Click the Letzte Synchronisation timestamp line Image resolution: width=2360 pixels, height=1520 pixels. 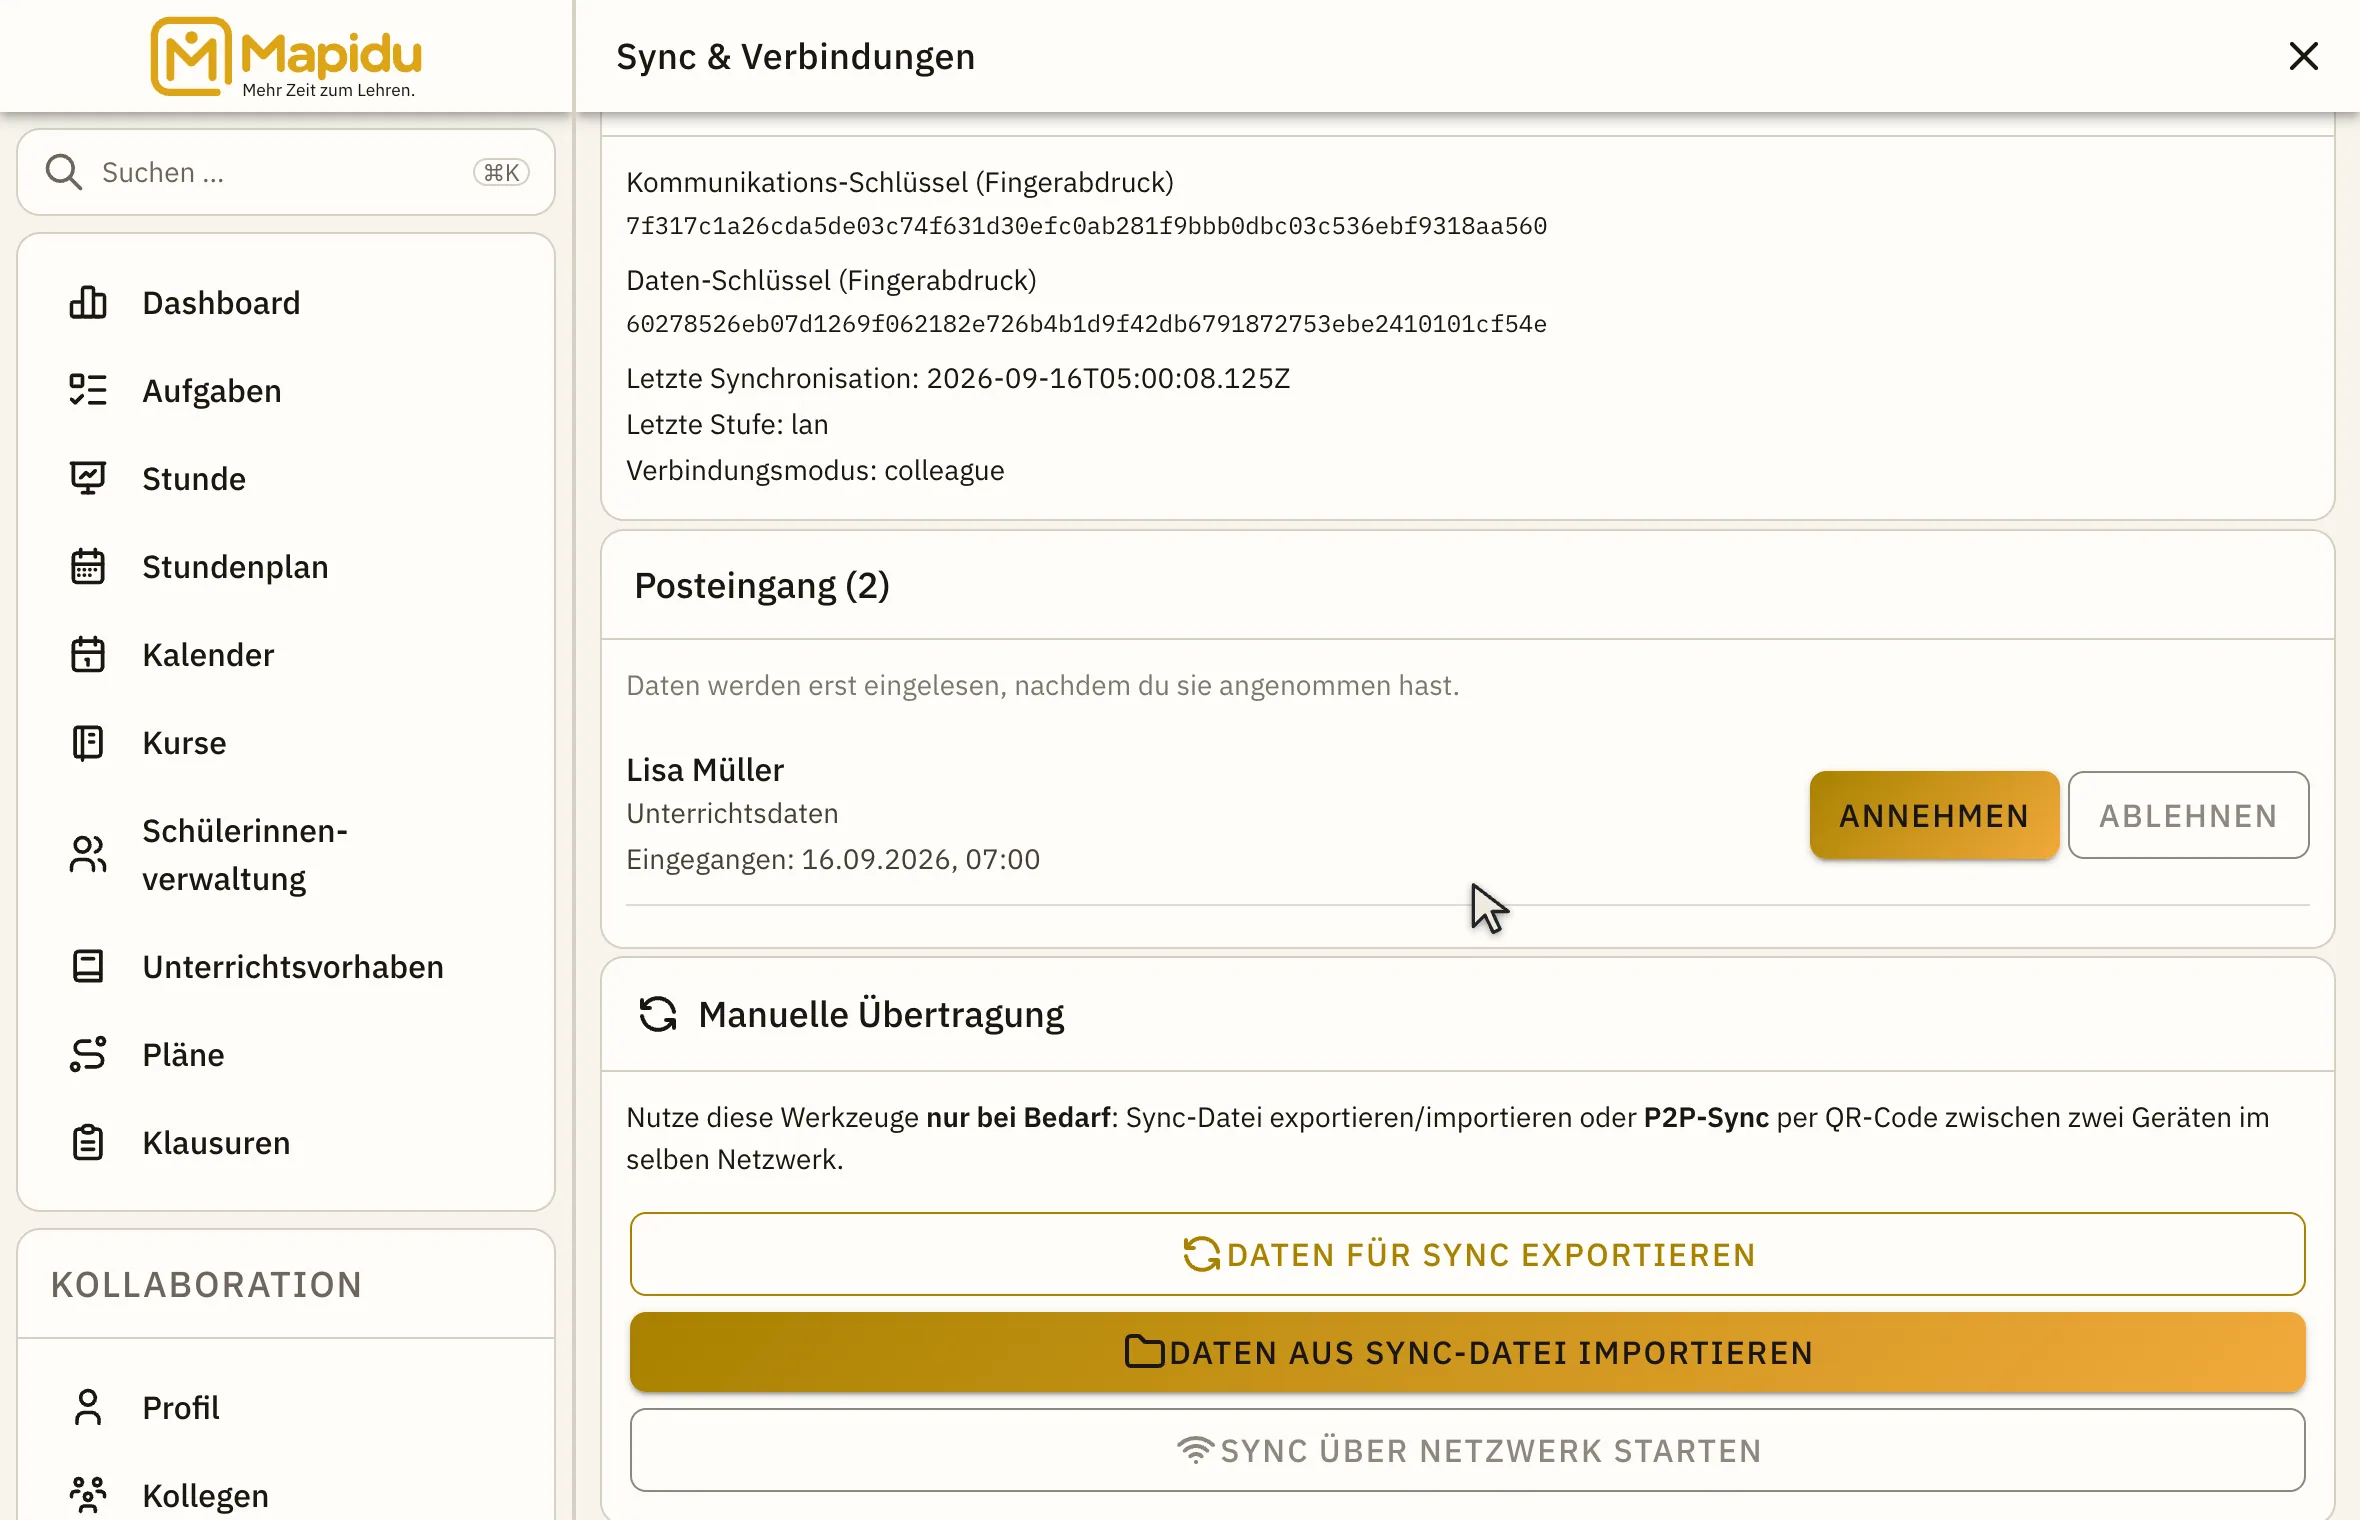[x=958, y=378]
